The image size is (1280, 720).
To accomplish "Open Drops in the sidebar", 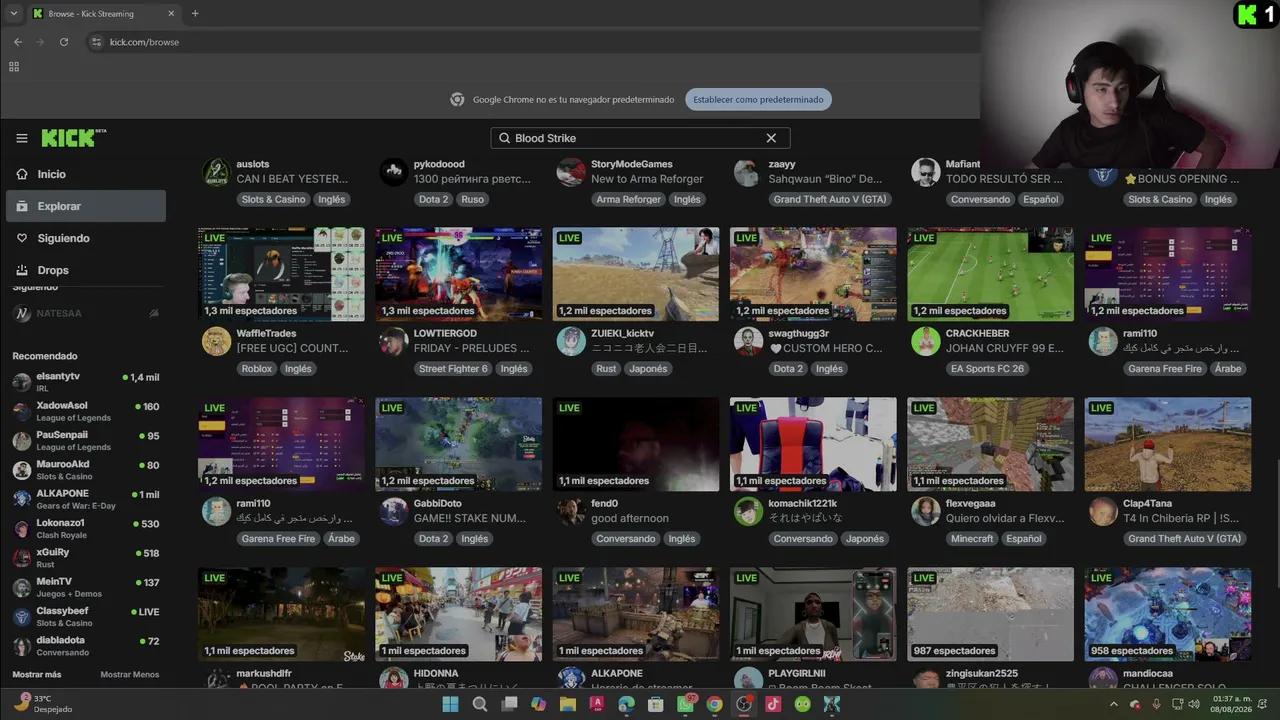I will click(x=86, y=270).
